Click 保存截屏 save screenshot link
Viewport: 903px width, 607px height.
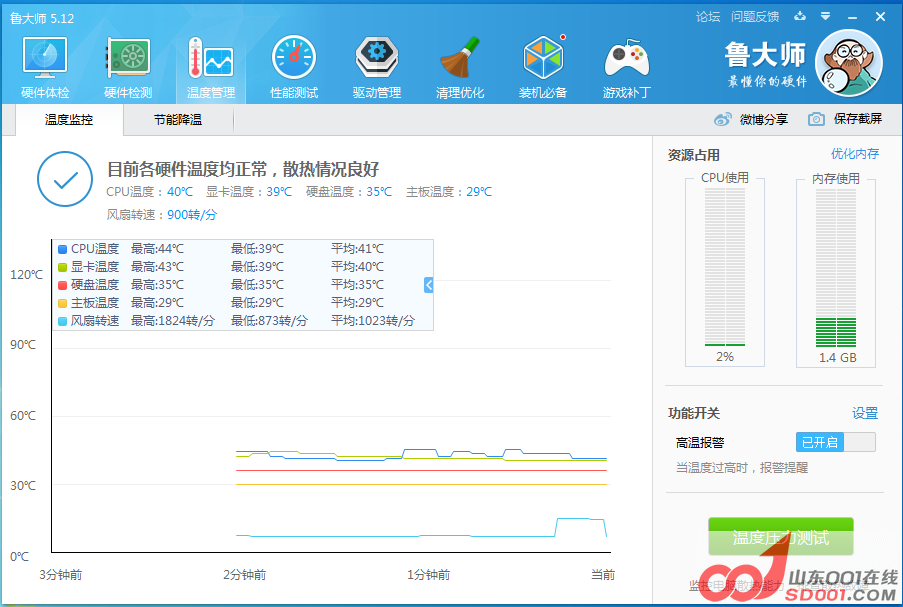pos(858,119)
